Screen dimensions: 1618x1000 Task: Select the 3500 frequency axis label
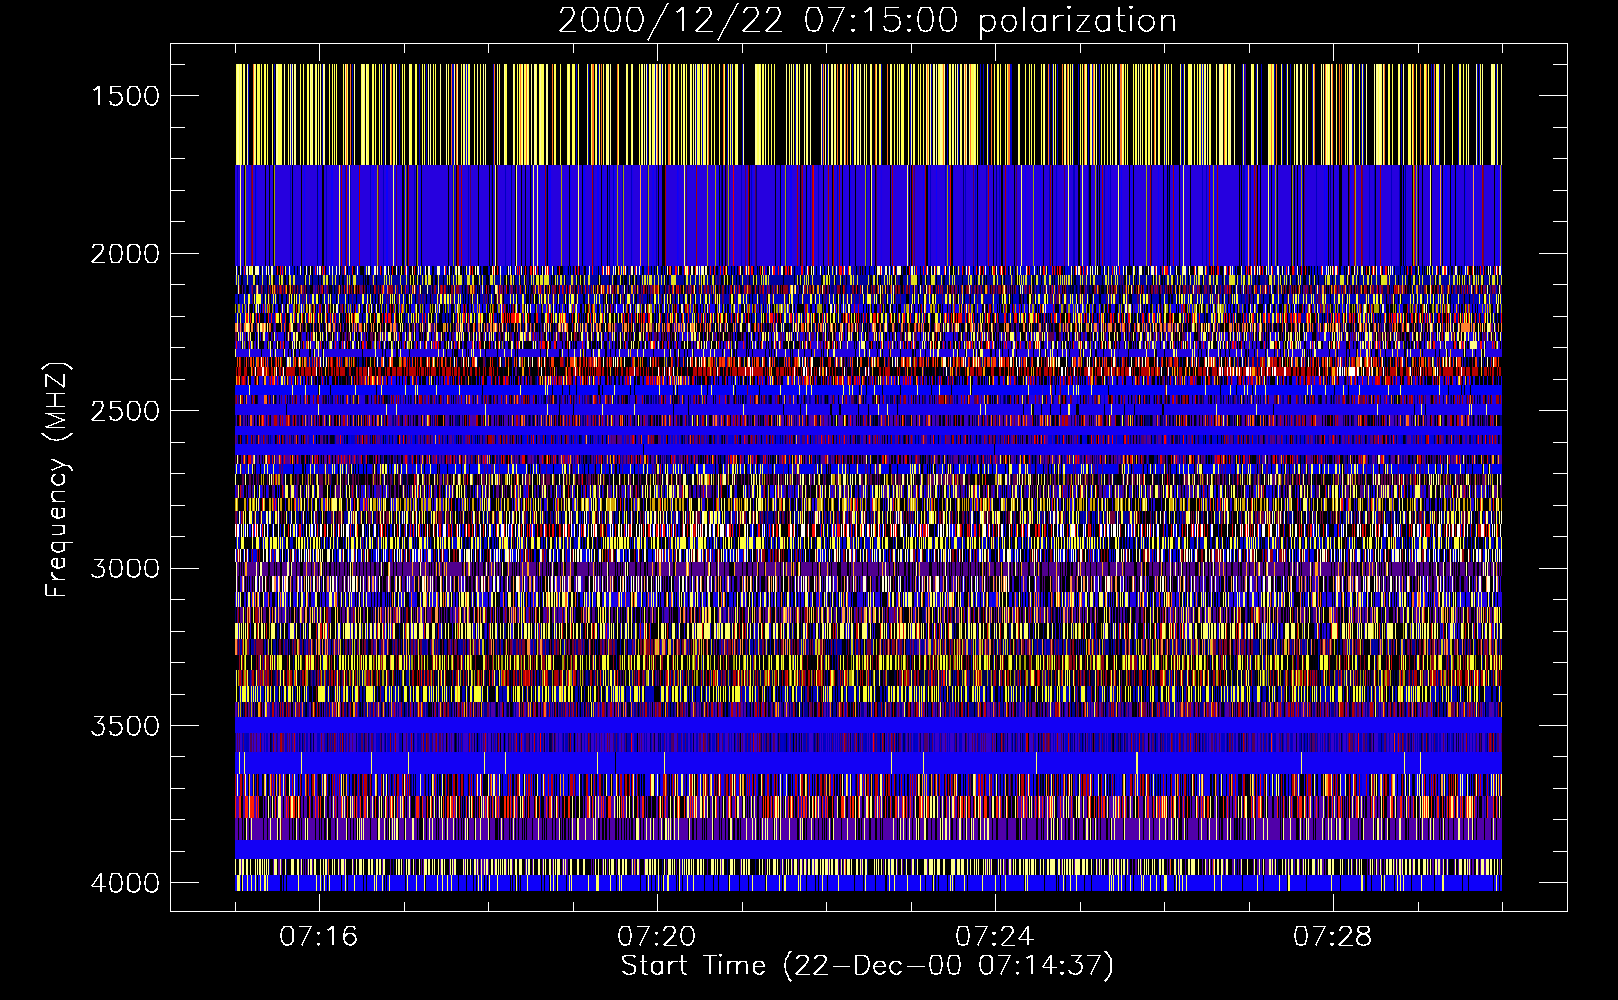[x=125, y=726]
